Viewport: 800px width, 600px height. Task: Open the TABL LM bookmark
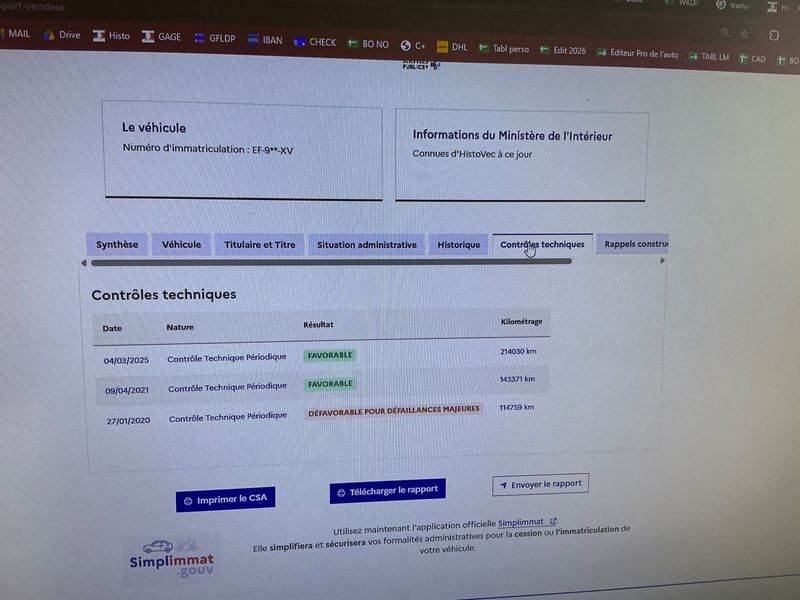709,57
